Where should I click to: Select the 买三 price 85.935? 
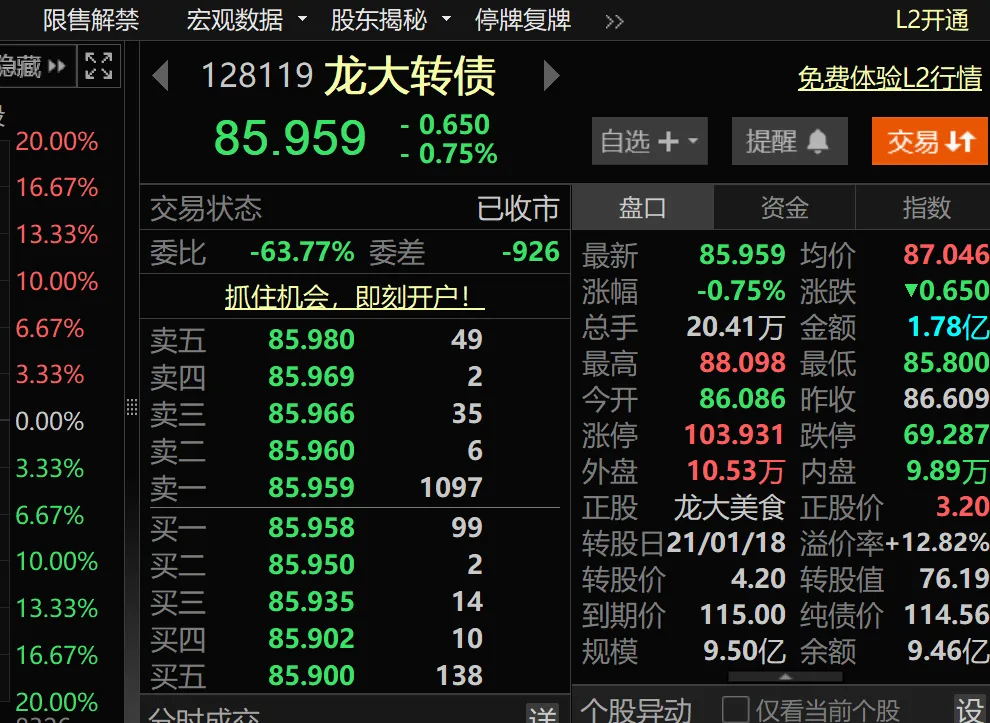pos(311,601)
